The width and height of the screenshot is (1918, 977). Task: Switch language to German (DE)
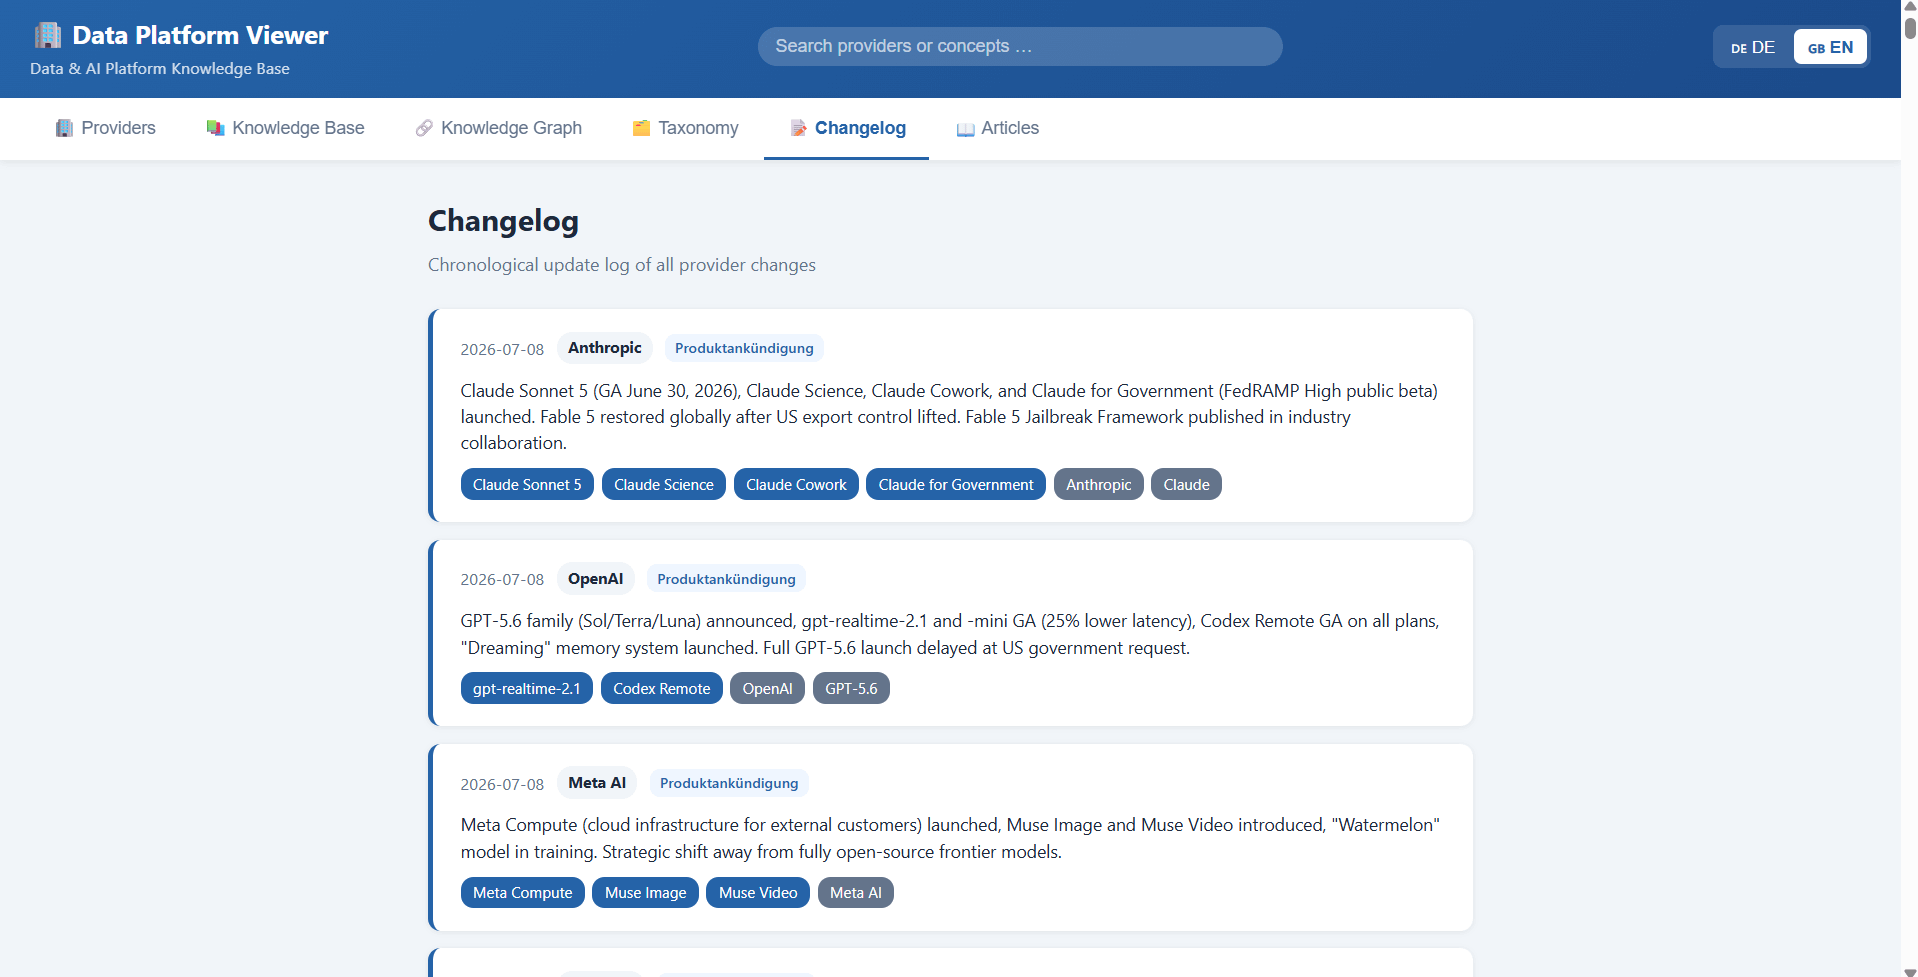click(1753, 47)
